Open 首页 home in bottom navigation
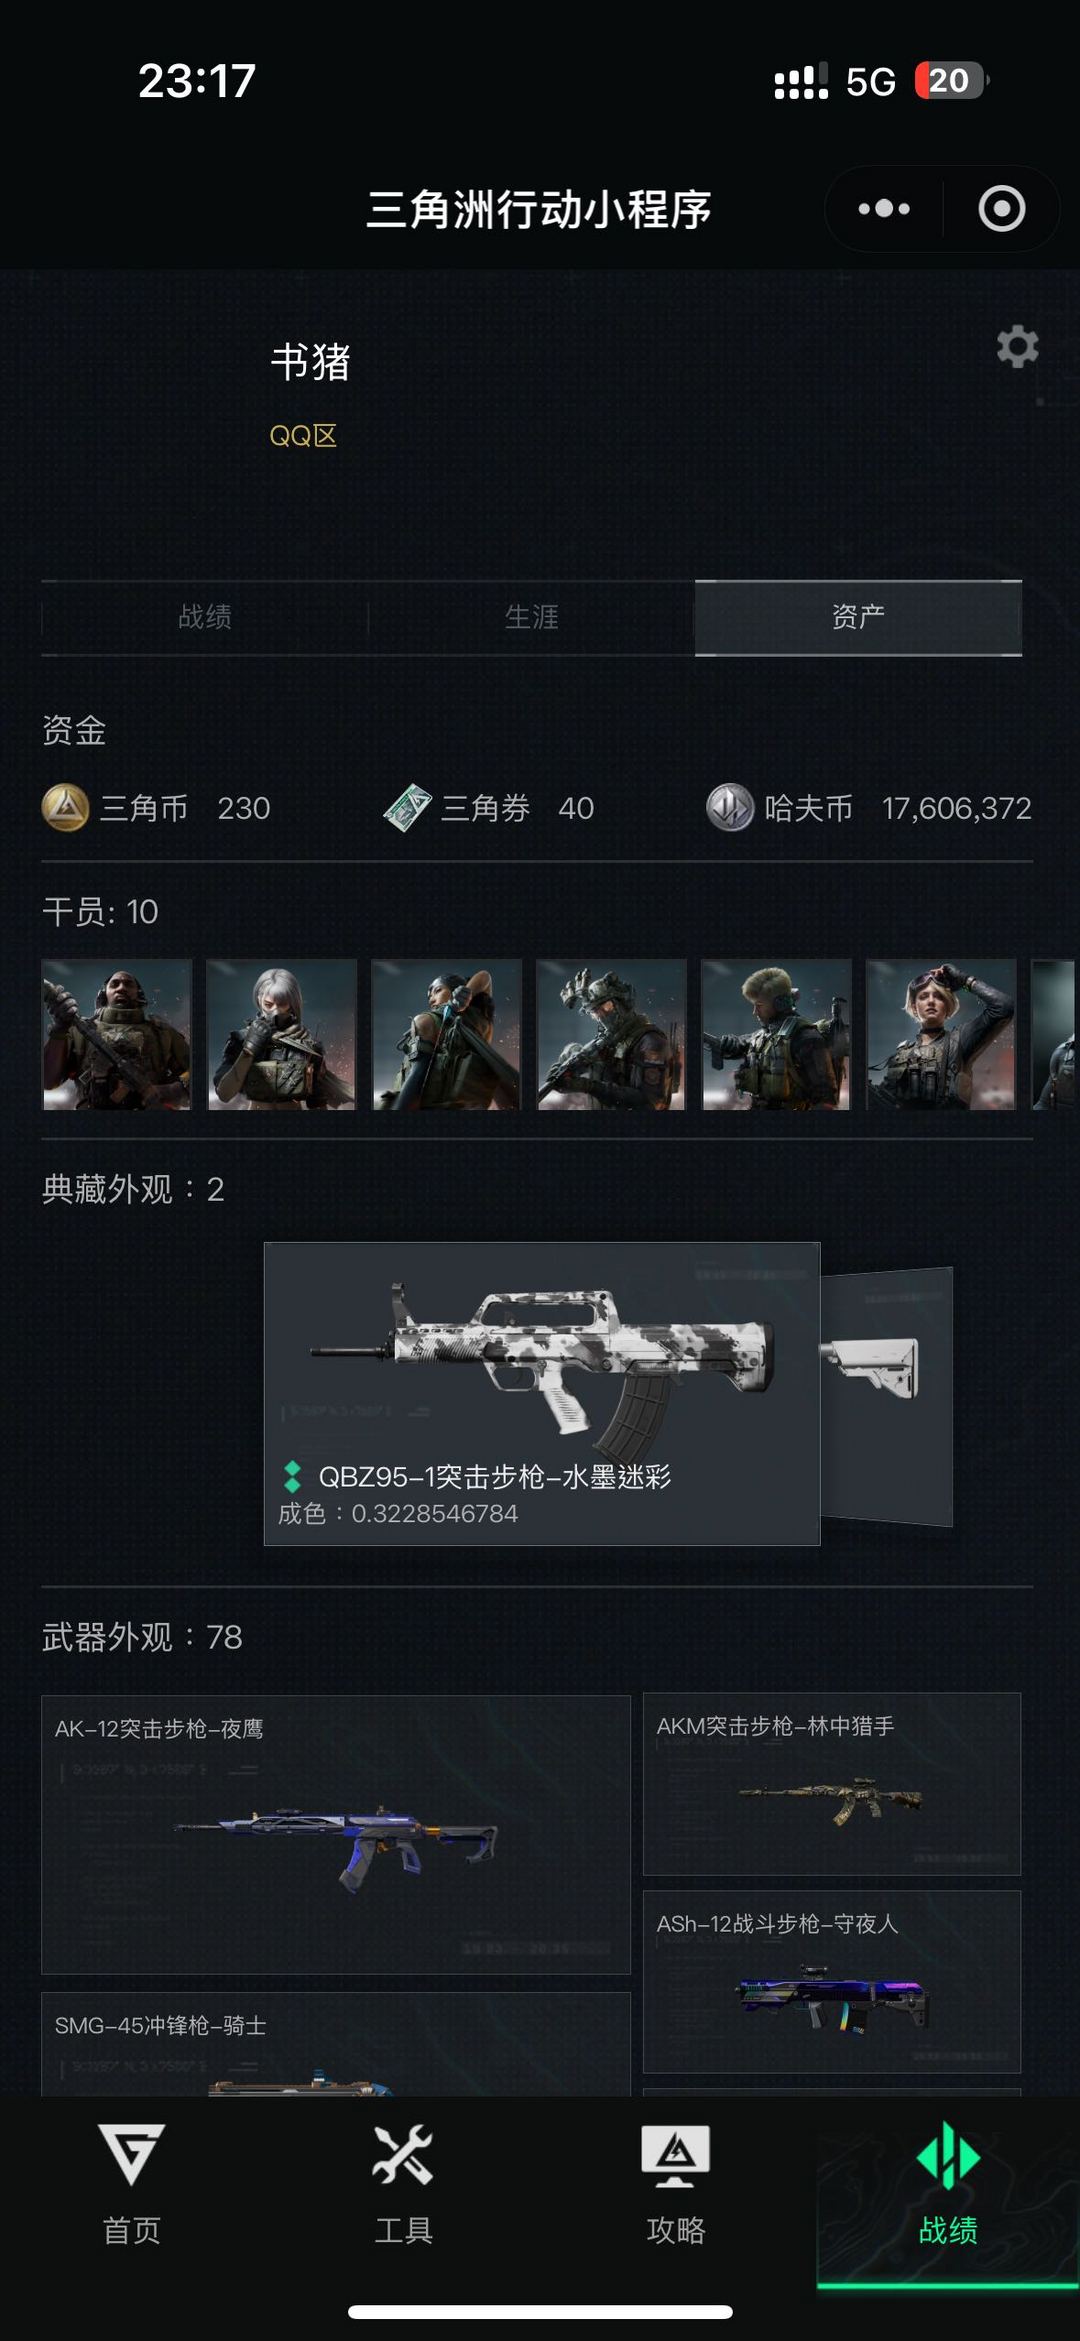Image resolution: width=1080 pixels, height=2341 pixels. pyautogui.click(x=131, y=2186)
